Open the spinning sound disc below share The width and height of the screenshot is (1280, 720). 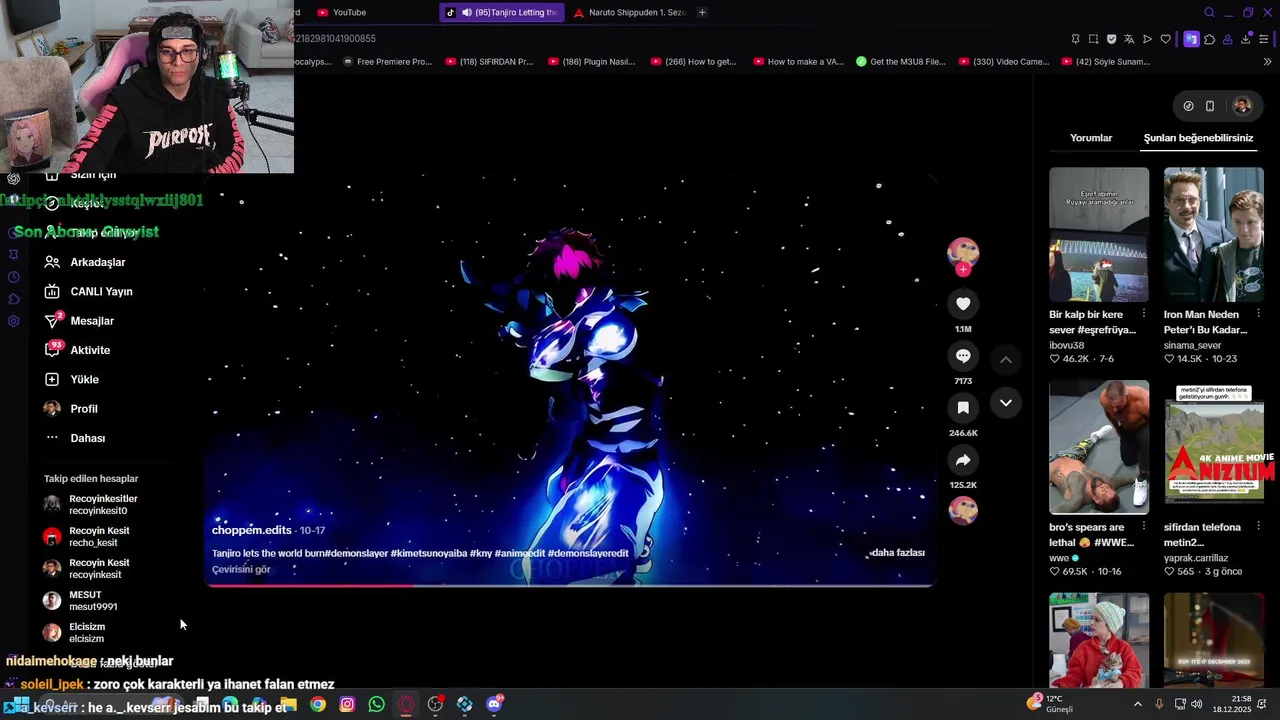(x=963, y=510)
